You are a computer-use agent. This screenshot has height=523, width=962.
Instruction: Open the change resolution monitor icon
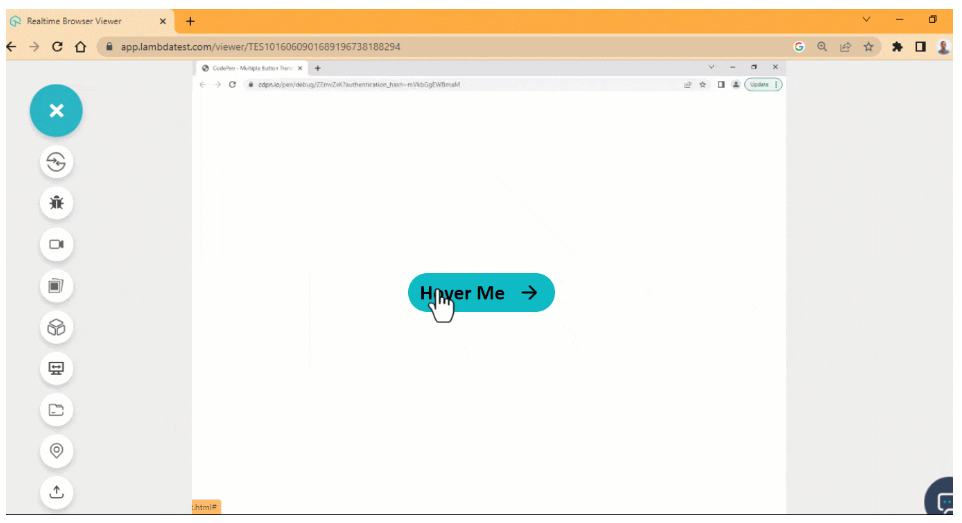click(x=56, y=368)
